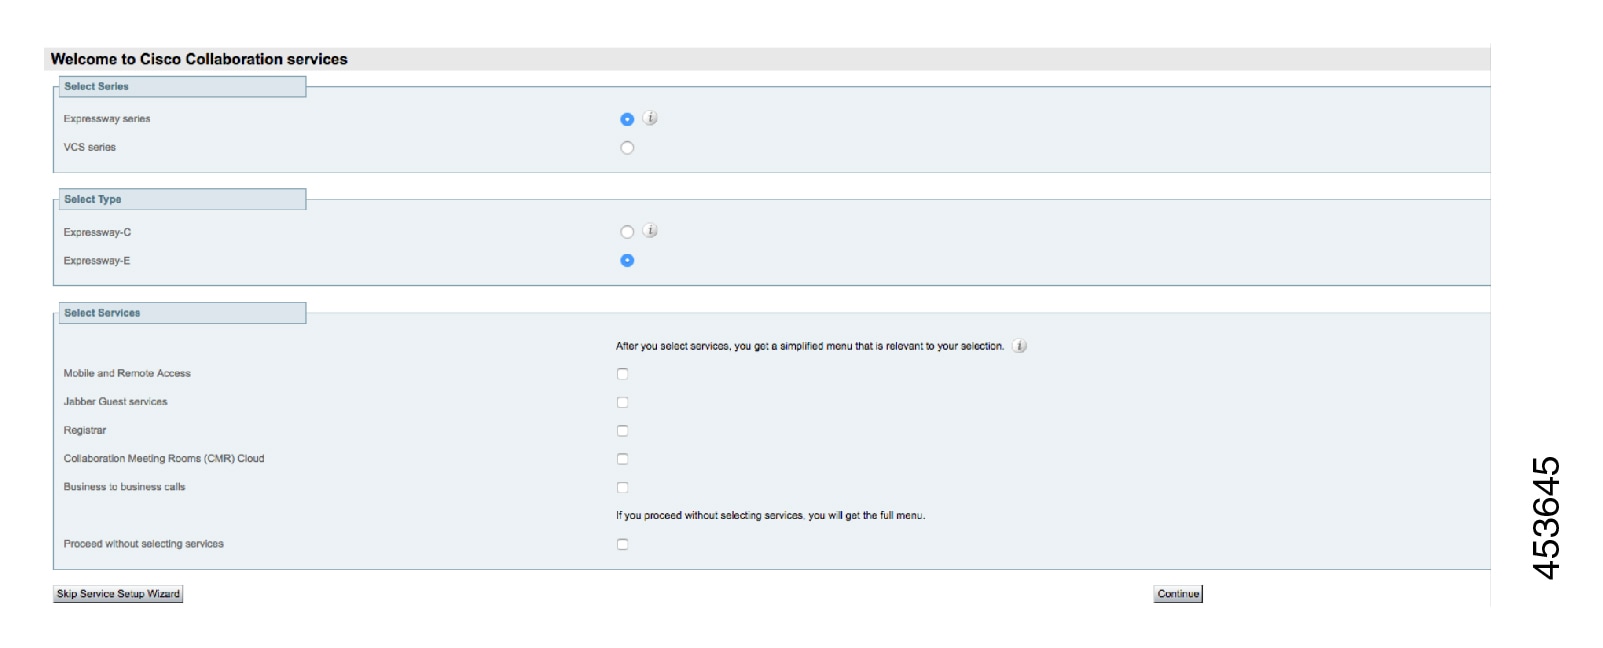Screen dimensions: 1603x648
Task: Click the Expressway-C label
Action: [x=97, y=232]
